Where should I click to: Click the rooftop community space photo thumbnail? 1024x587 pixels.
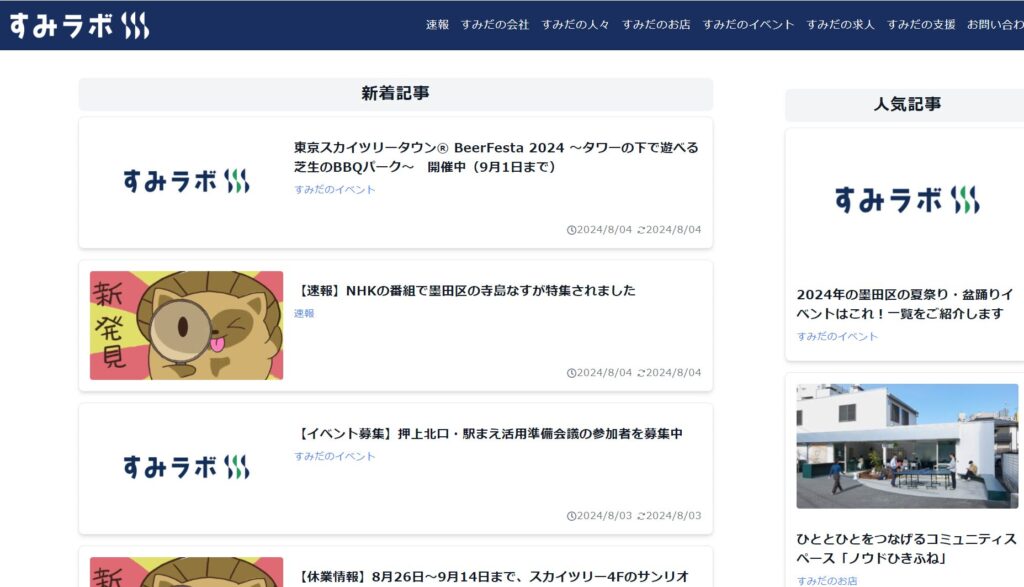[907, 446]
